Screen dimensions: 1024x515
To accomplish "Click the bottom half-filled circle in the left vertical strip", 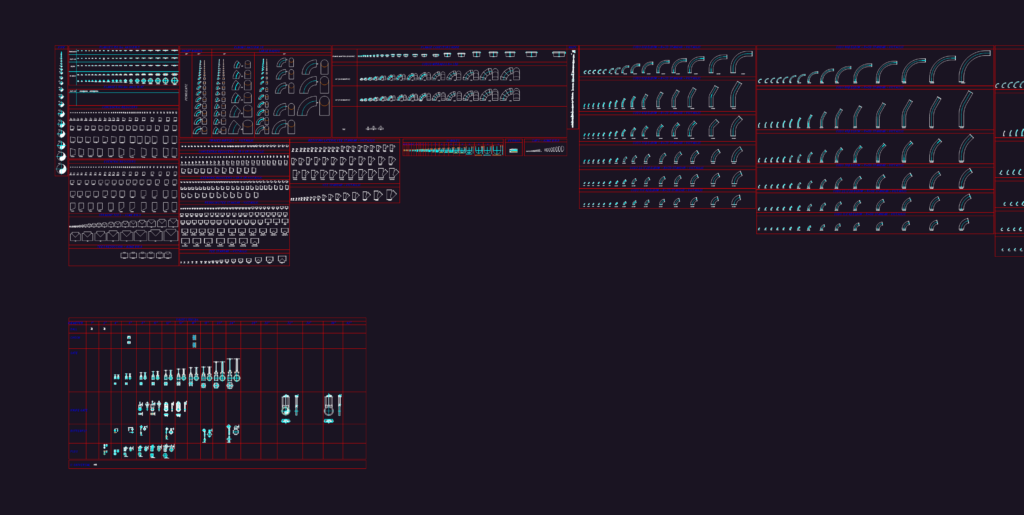I will tap(62, 169).
